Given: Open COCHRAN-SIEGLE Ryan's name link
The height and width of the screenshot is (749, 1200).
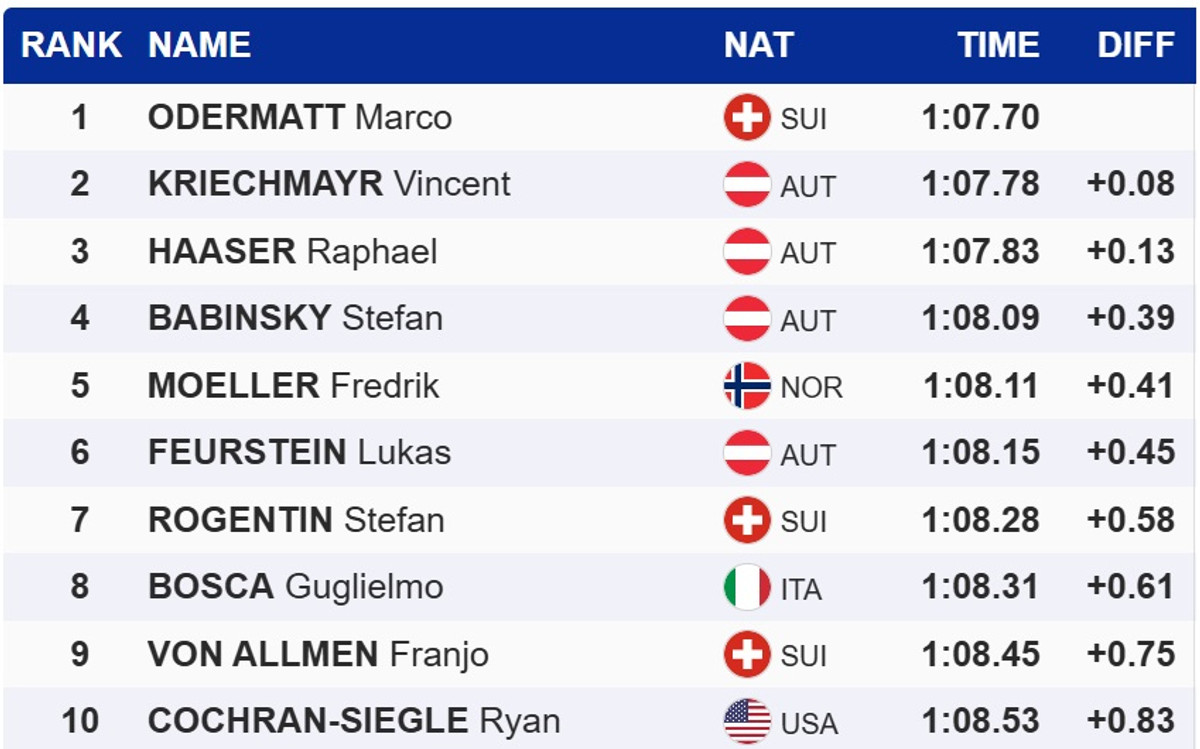Looking at the screenshot, I should (354, 721).
